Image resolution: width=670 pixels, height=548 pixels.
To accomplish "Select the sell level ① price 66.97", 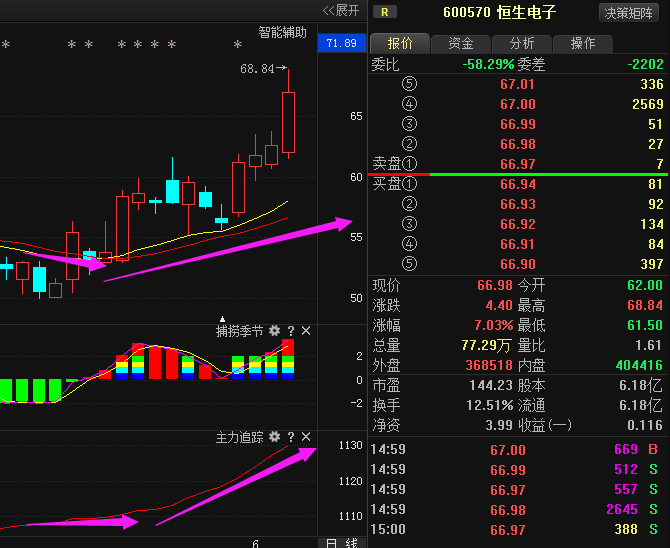I will [x=517, y=163].
